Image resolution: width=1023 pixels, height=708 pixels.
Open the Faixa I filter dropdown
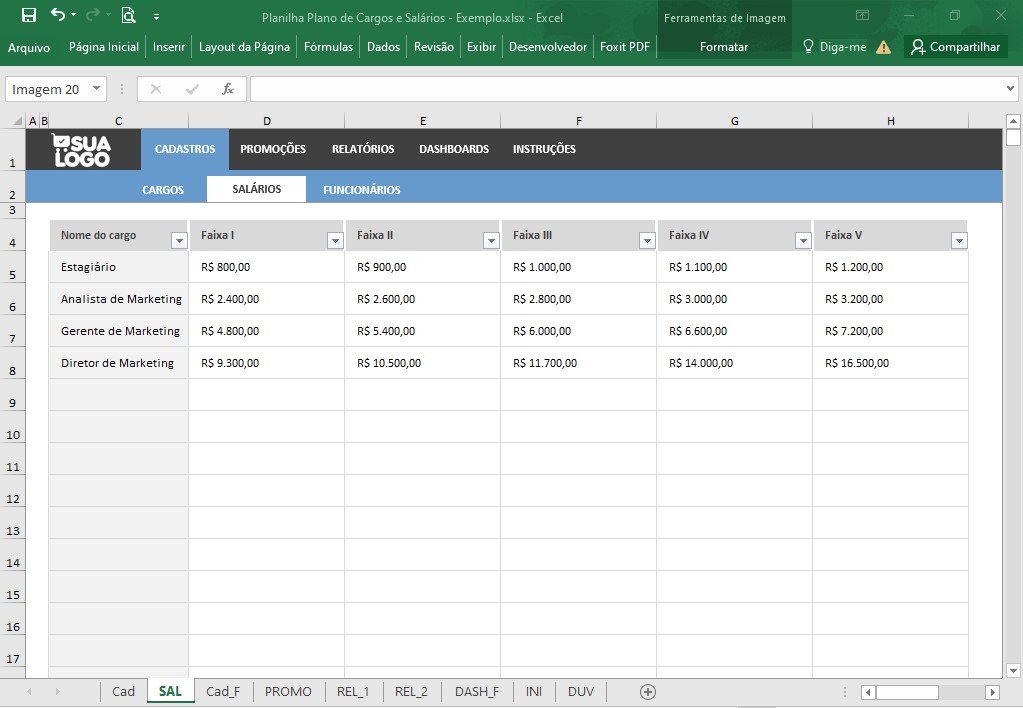click(335, 241)
